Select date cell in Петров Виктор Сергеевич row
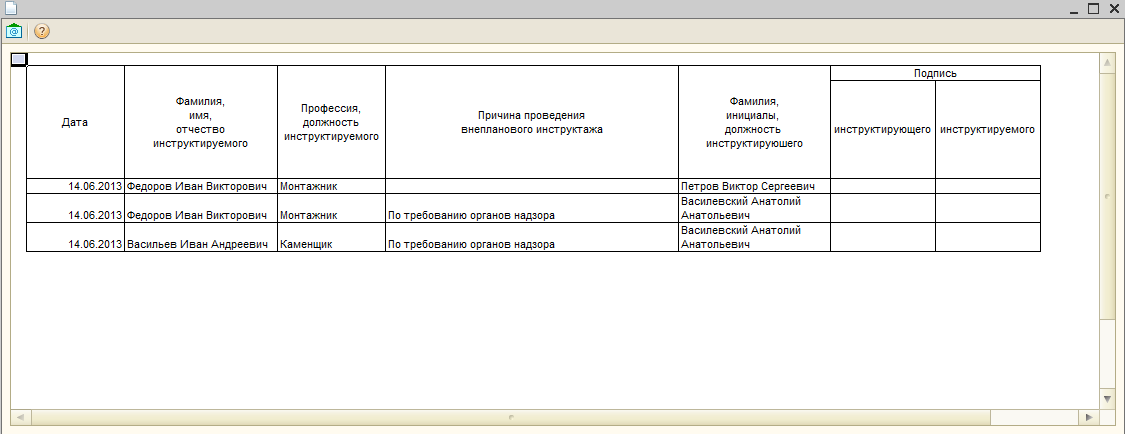The image size is (1125, 434). coord(75,186)
